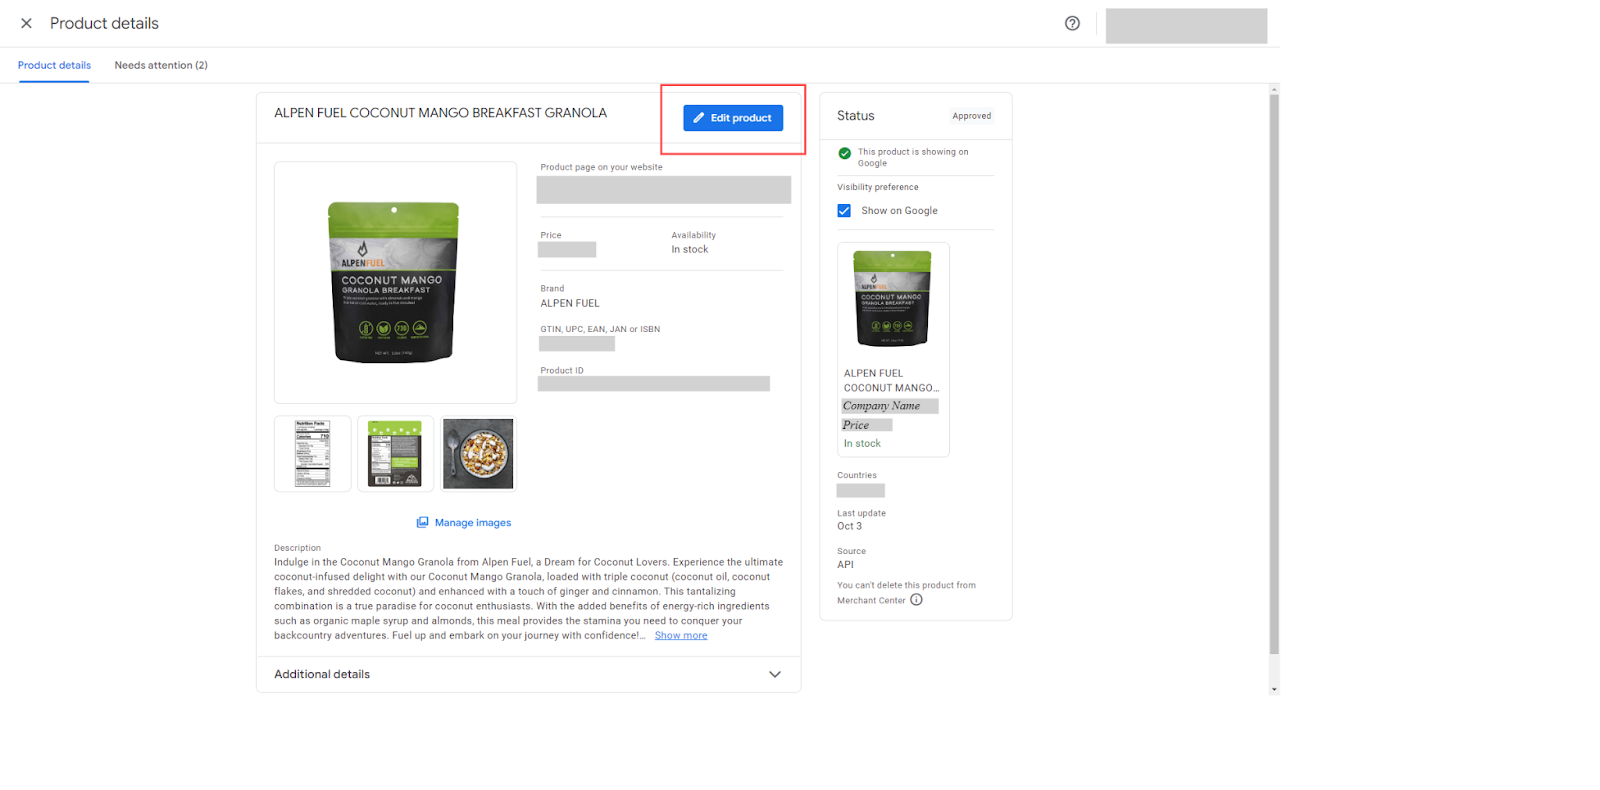The image size is (1600, 790).
Task: Click the scrollbar down arrow
Action: click(1274, 689)
